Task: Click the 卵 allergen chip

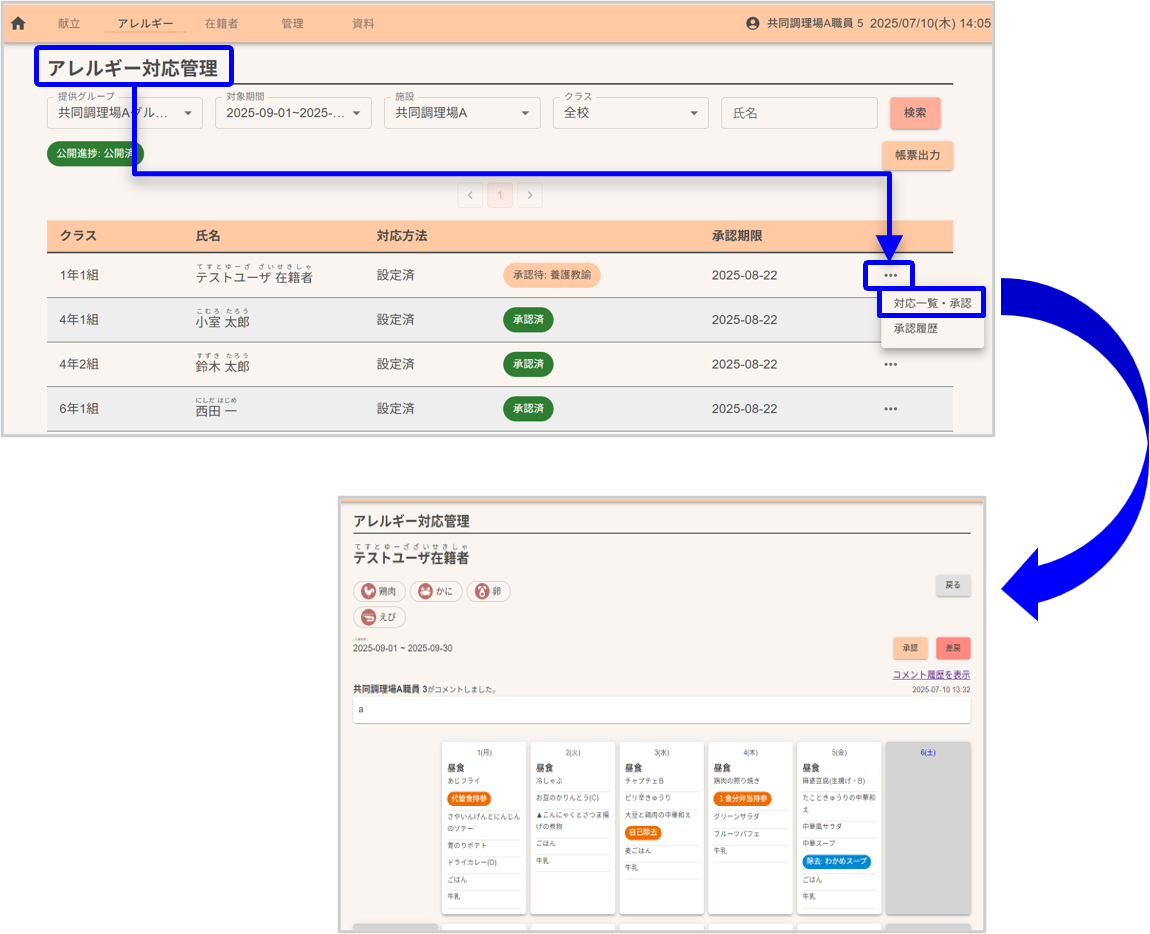Action: pos(488,592)
